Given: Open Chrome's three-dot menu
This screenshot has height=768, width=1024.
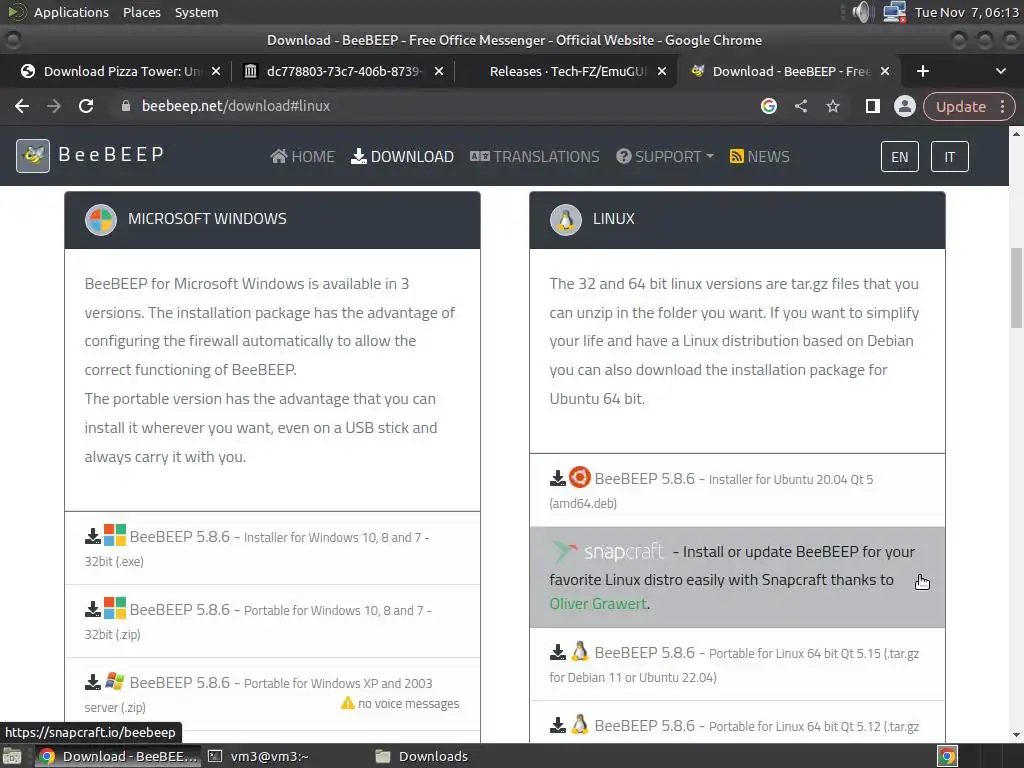Looking at the screenshot, I should (x=1002, y=106).
